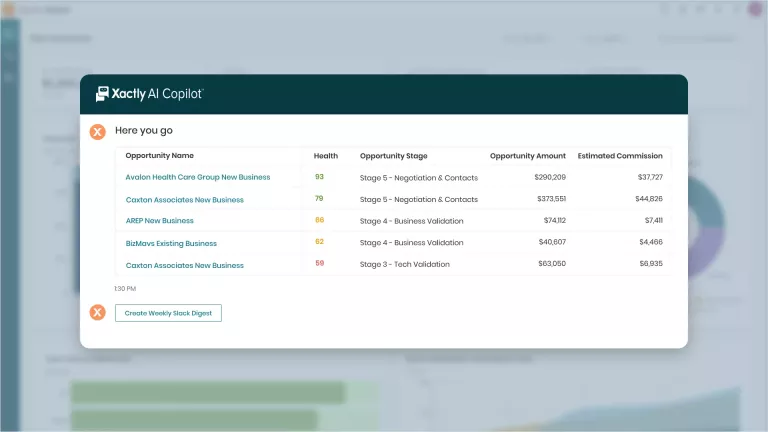The width and height of the screenshot is (768, 432).
Task: Click the Stage 5 cell in the $373,551 row
Action: [x=418, y=199]
